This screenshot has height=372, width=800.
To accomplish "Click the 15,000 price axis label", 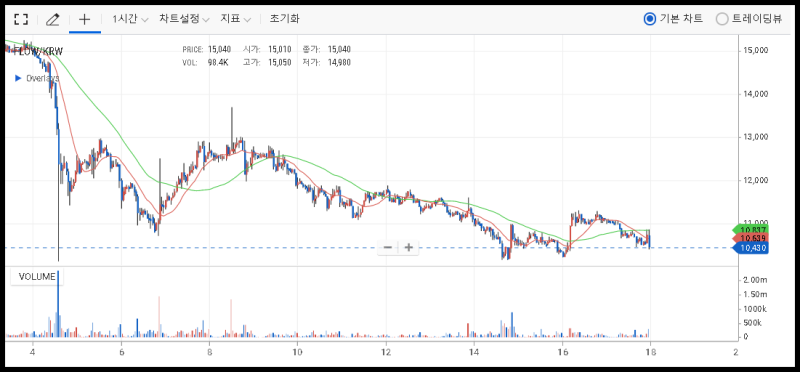I will (756, 51).
